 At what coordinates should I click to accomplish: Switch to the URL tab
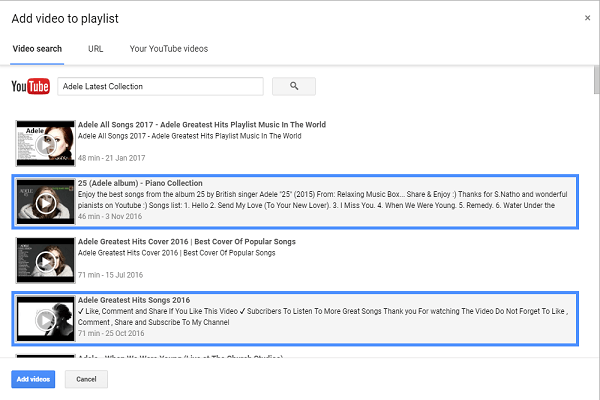pos(95,49)
